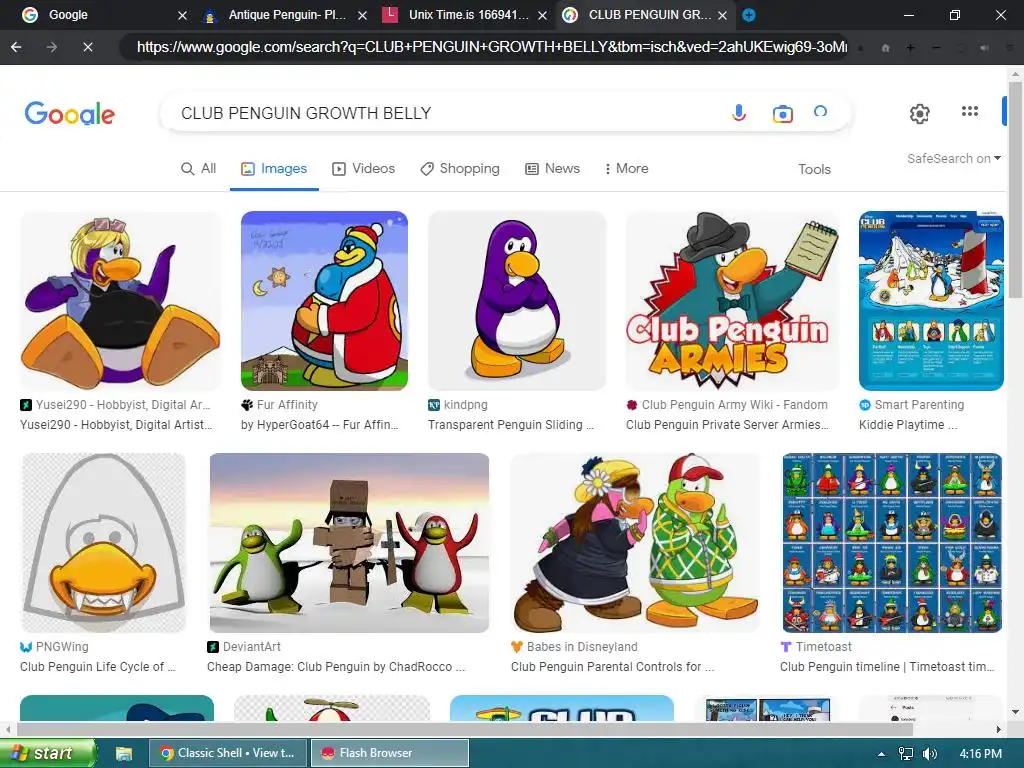Screen dimensions: 1024x768
Task: Show hidden system tray icons
Action: 881,754
